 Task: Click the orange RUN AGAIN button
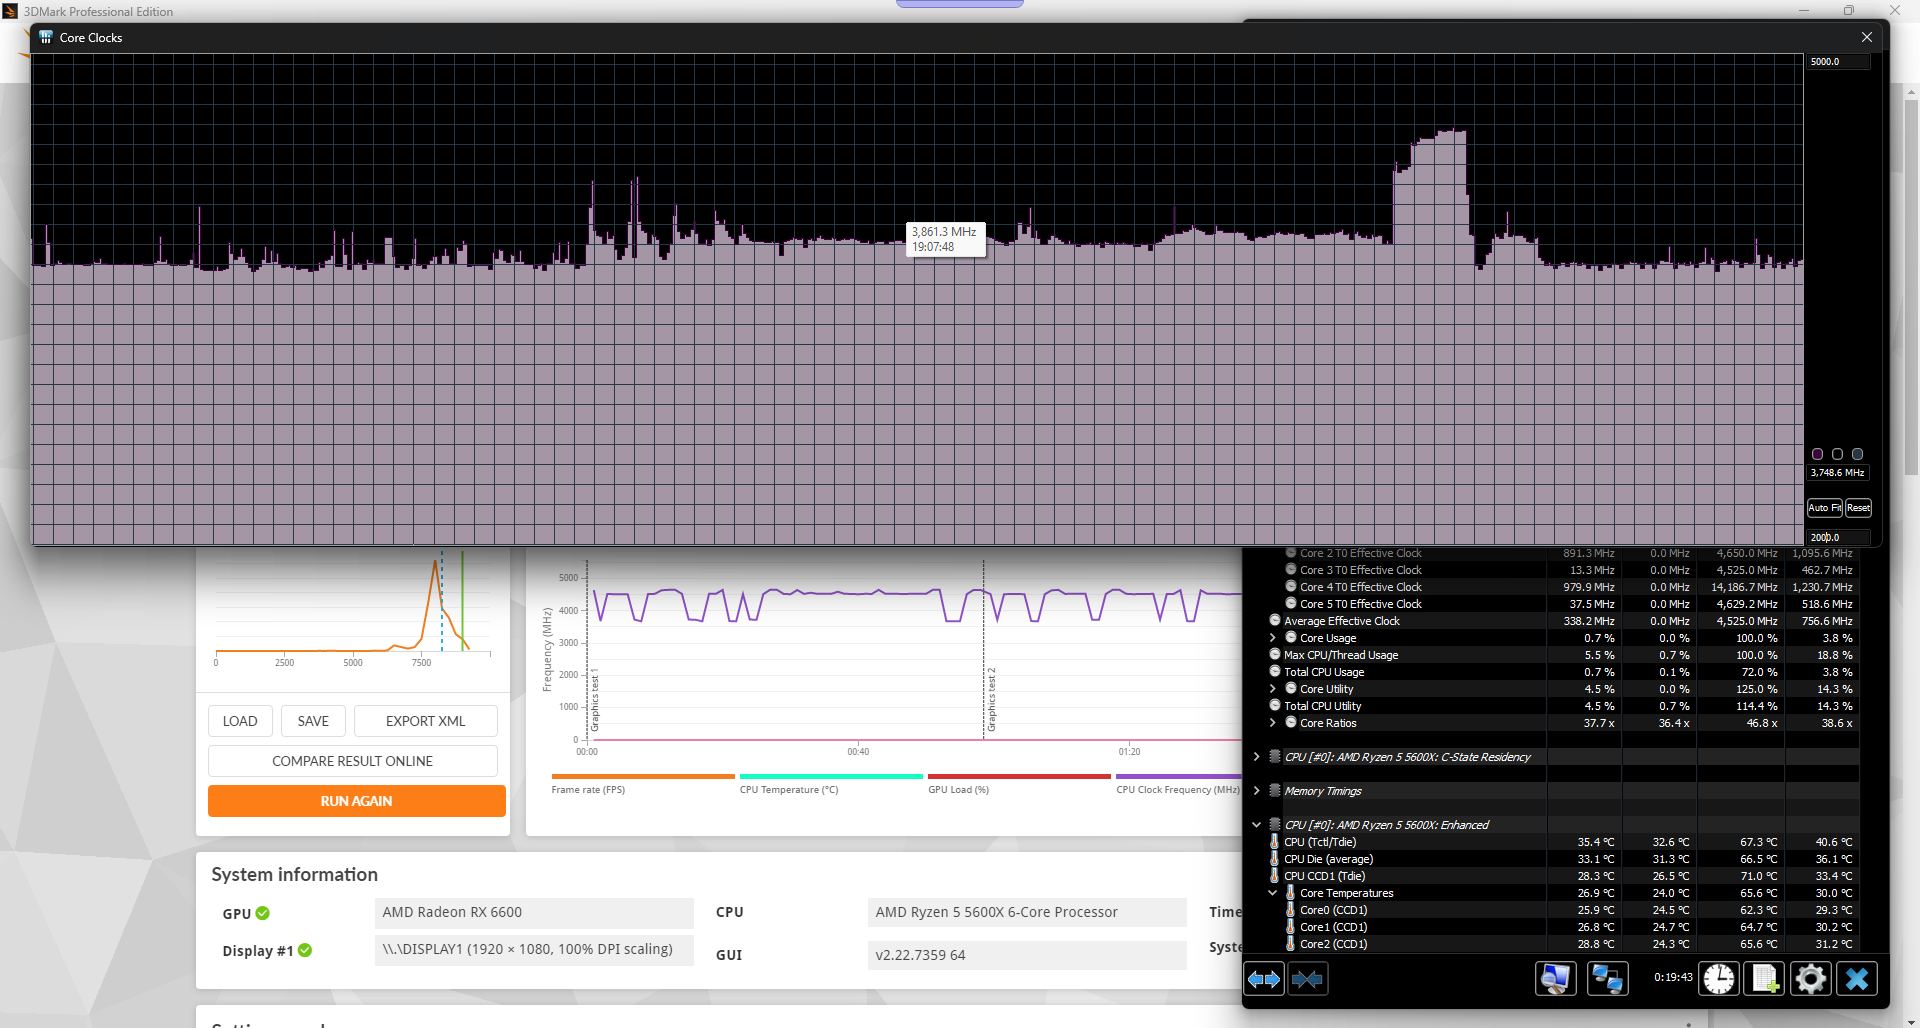point(357,801)
